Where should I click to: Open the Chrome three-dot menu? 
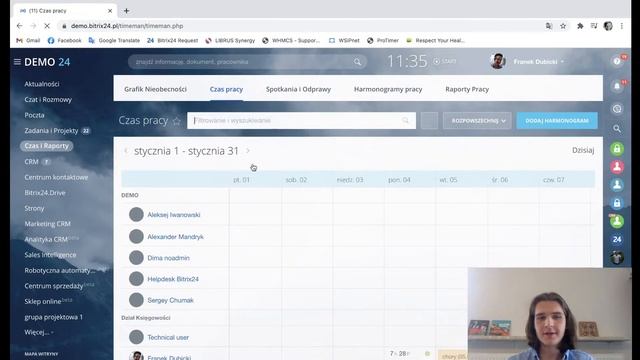point(622,26)
